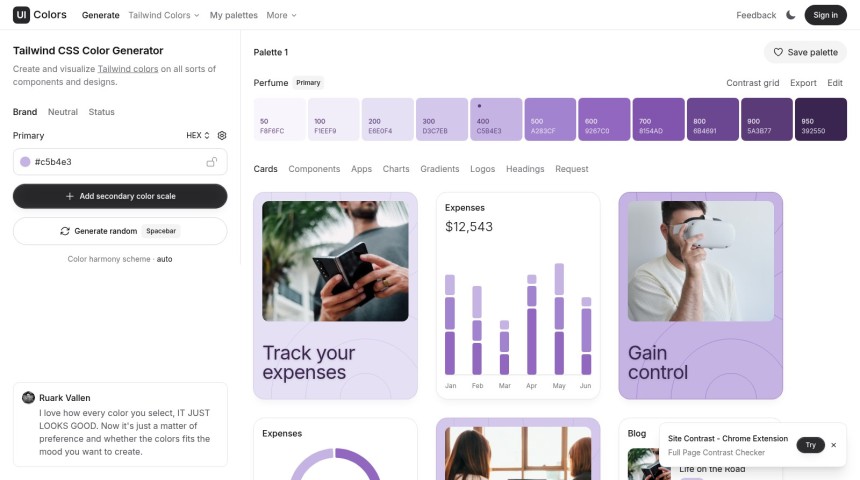Open the HEX color format dropdown

pos(197,135)
